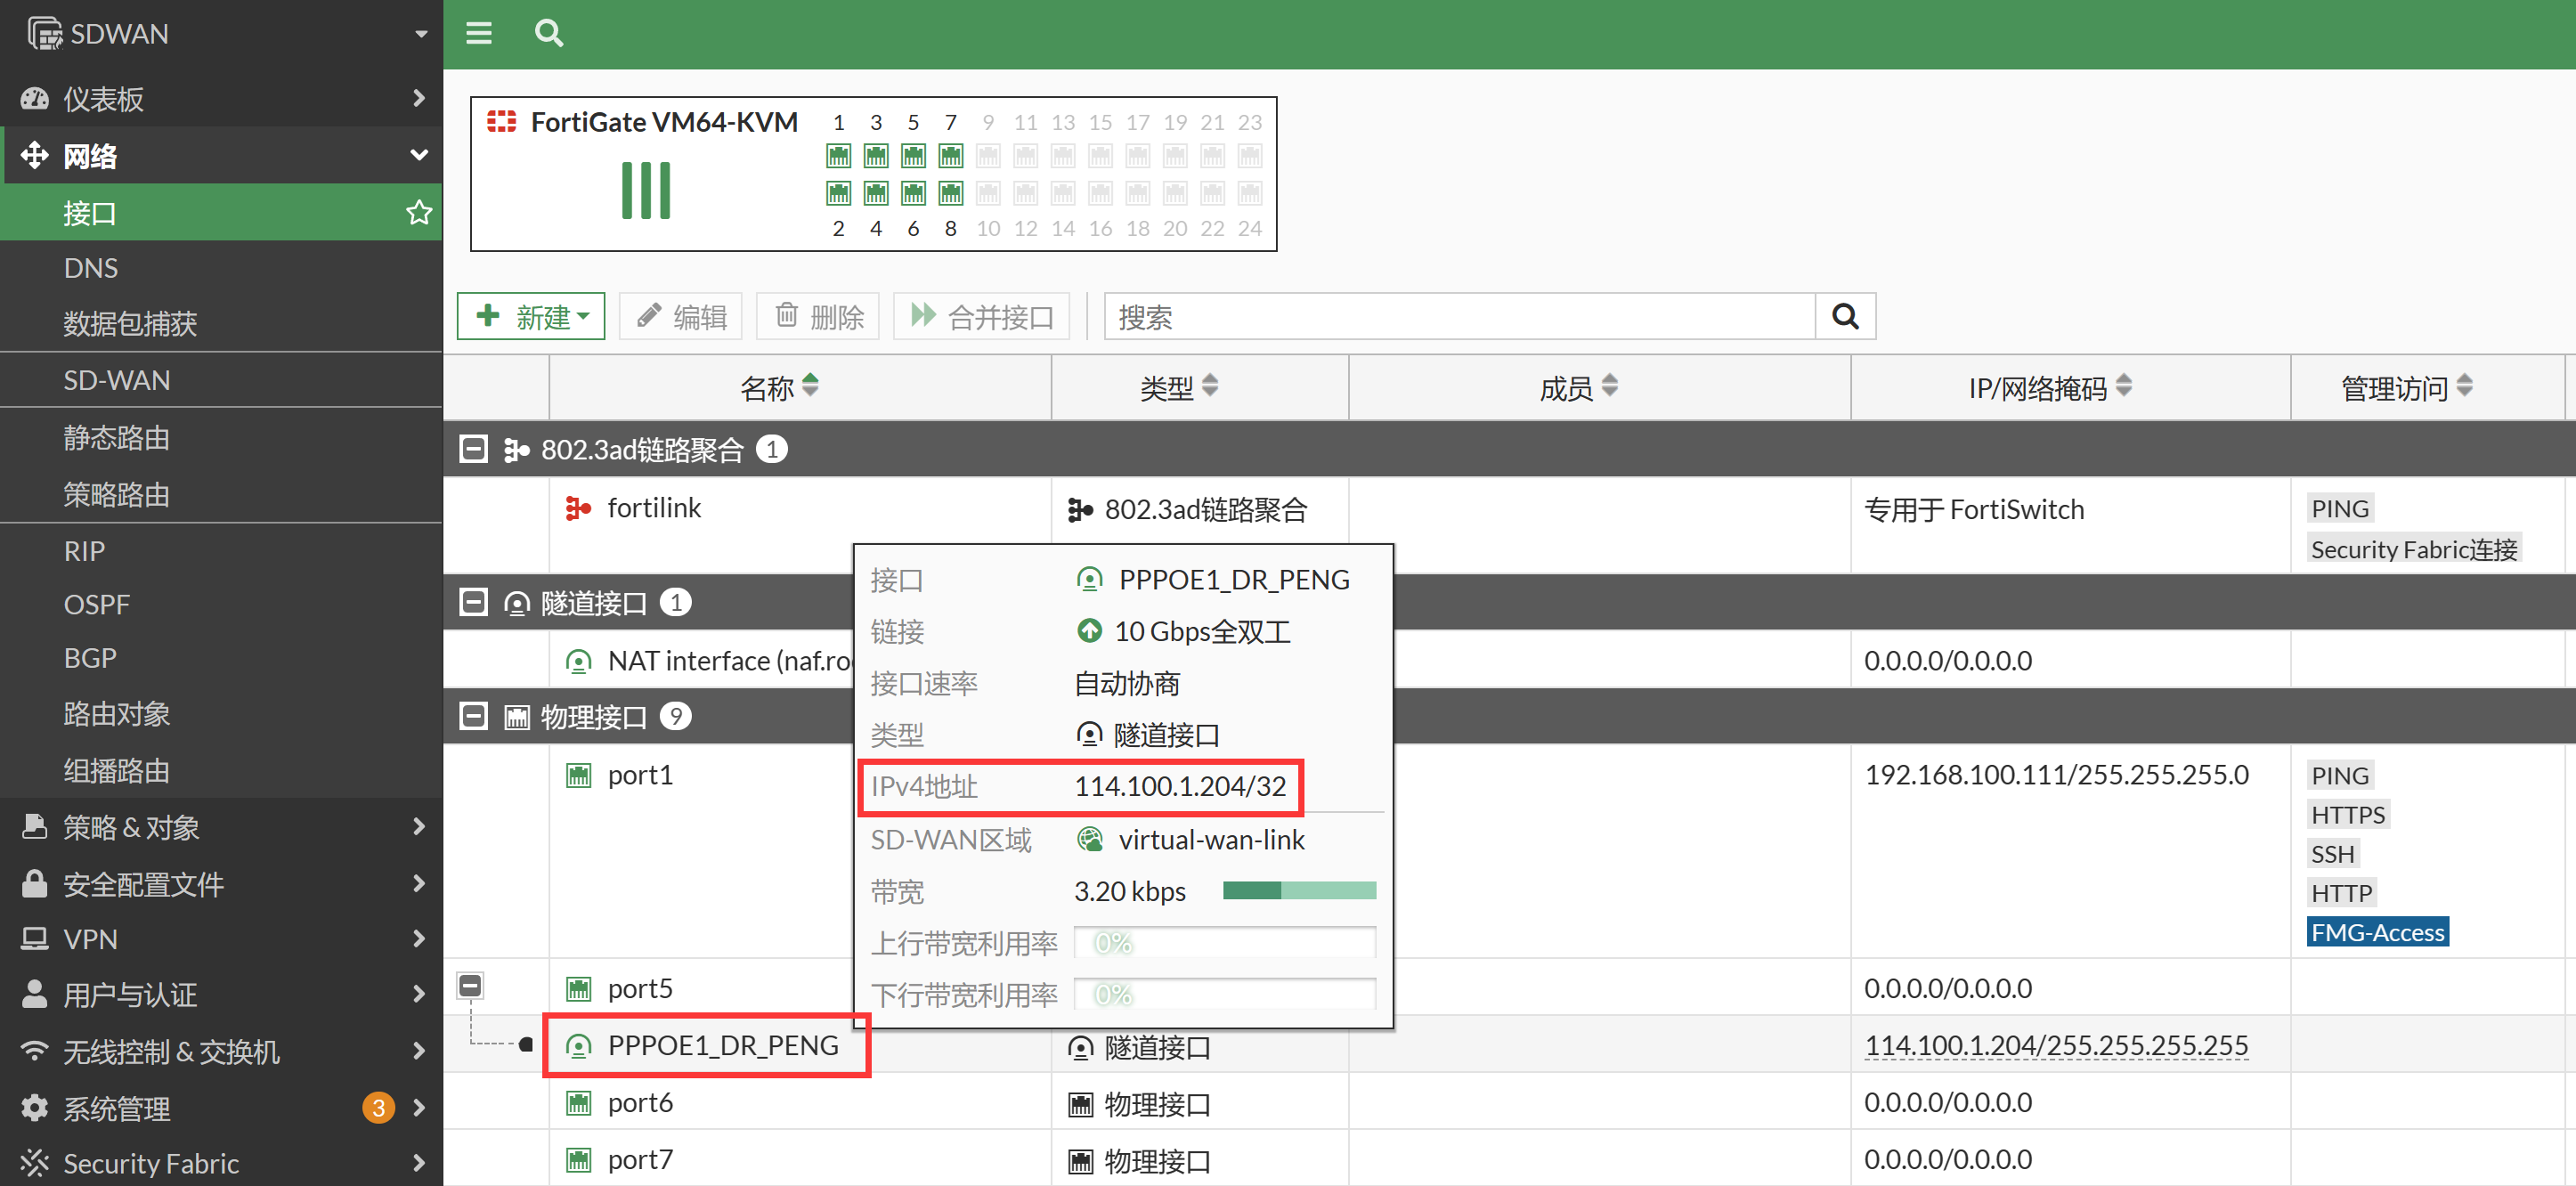Click the hamburger menu icon in header

pyautogui.click(x=479, y=33)
